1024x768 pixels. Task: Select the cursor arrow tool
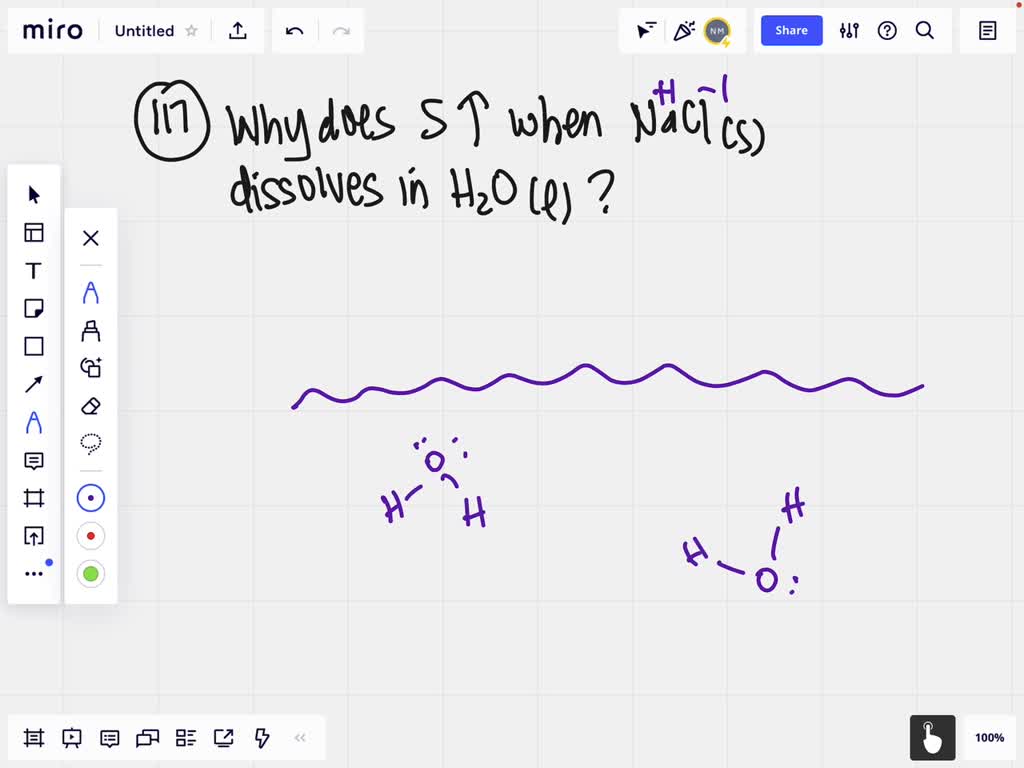tap(34, 194)
